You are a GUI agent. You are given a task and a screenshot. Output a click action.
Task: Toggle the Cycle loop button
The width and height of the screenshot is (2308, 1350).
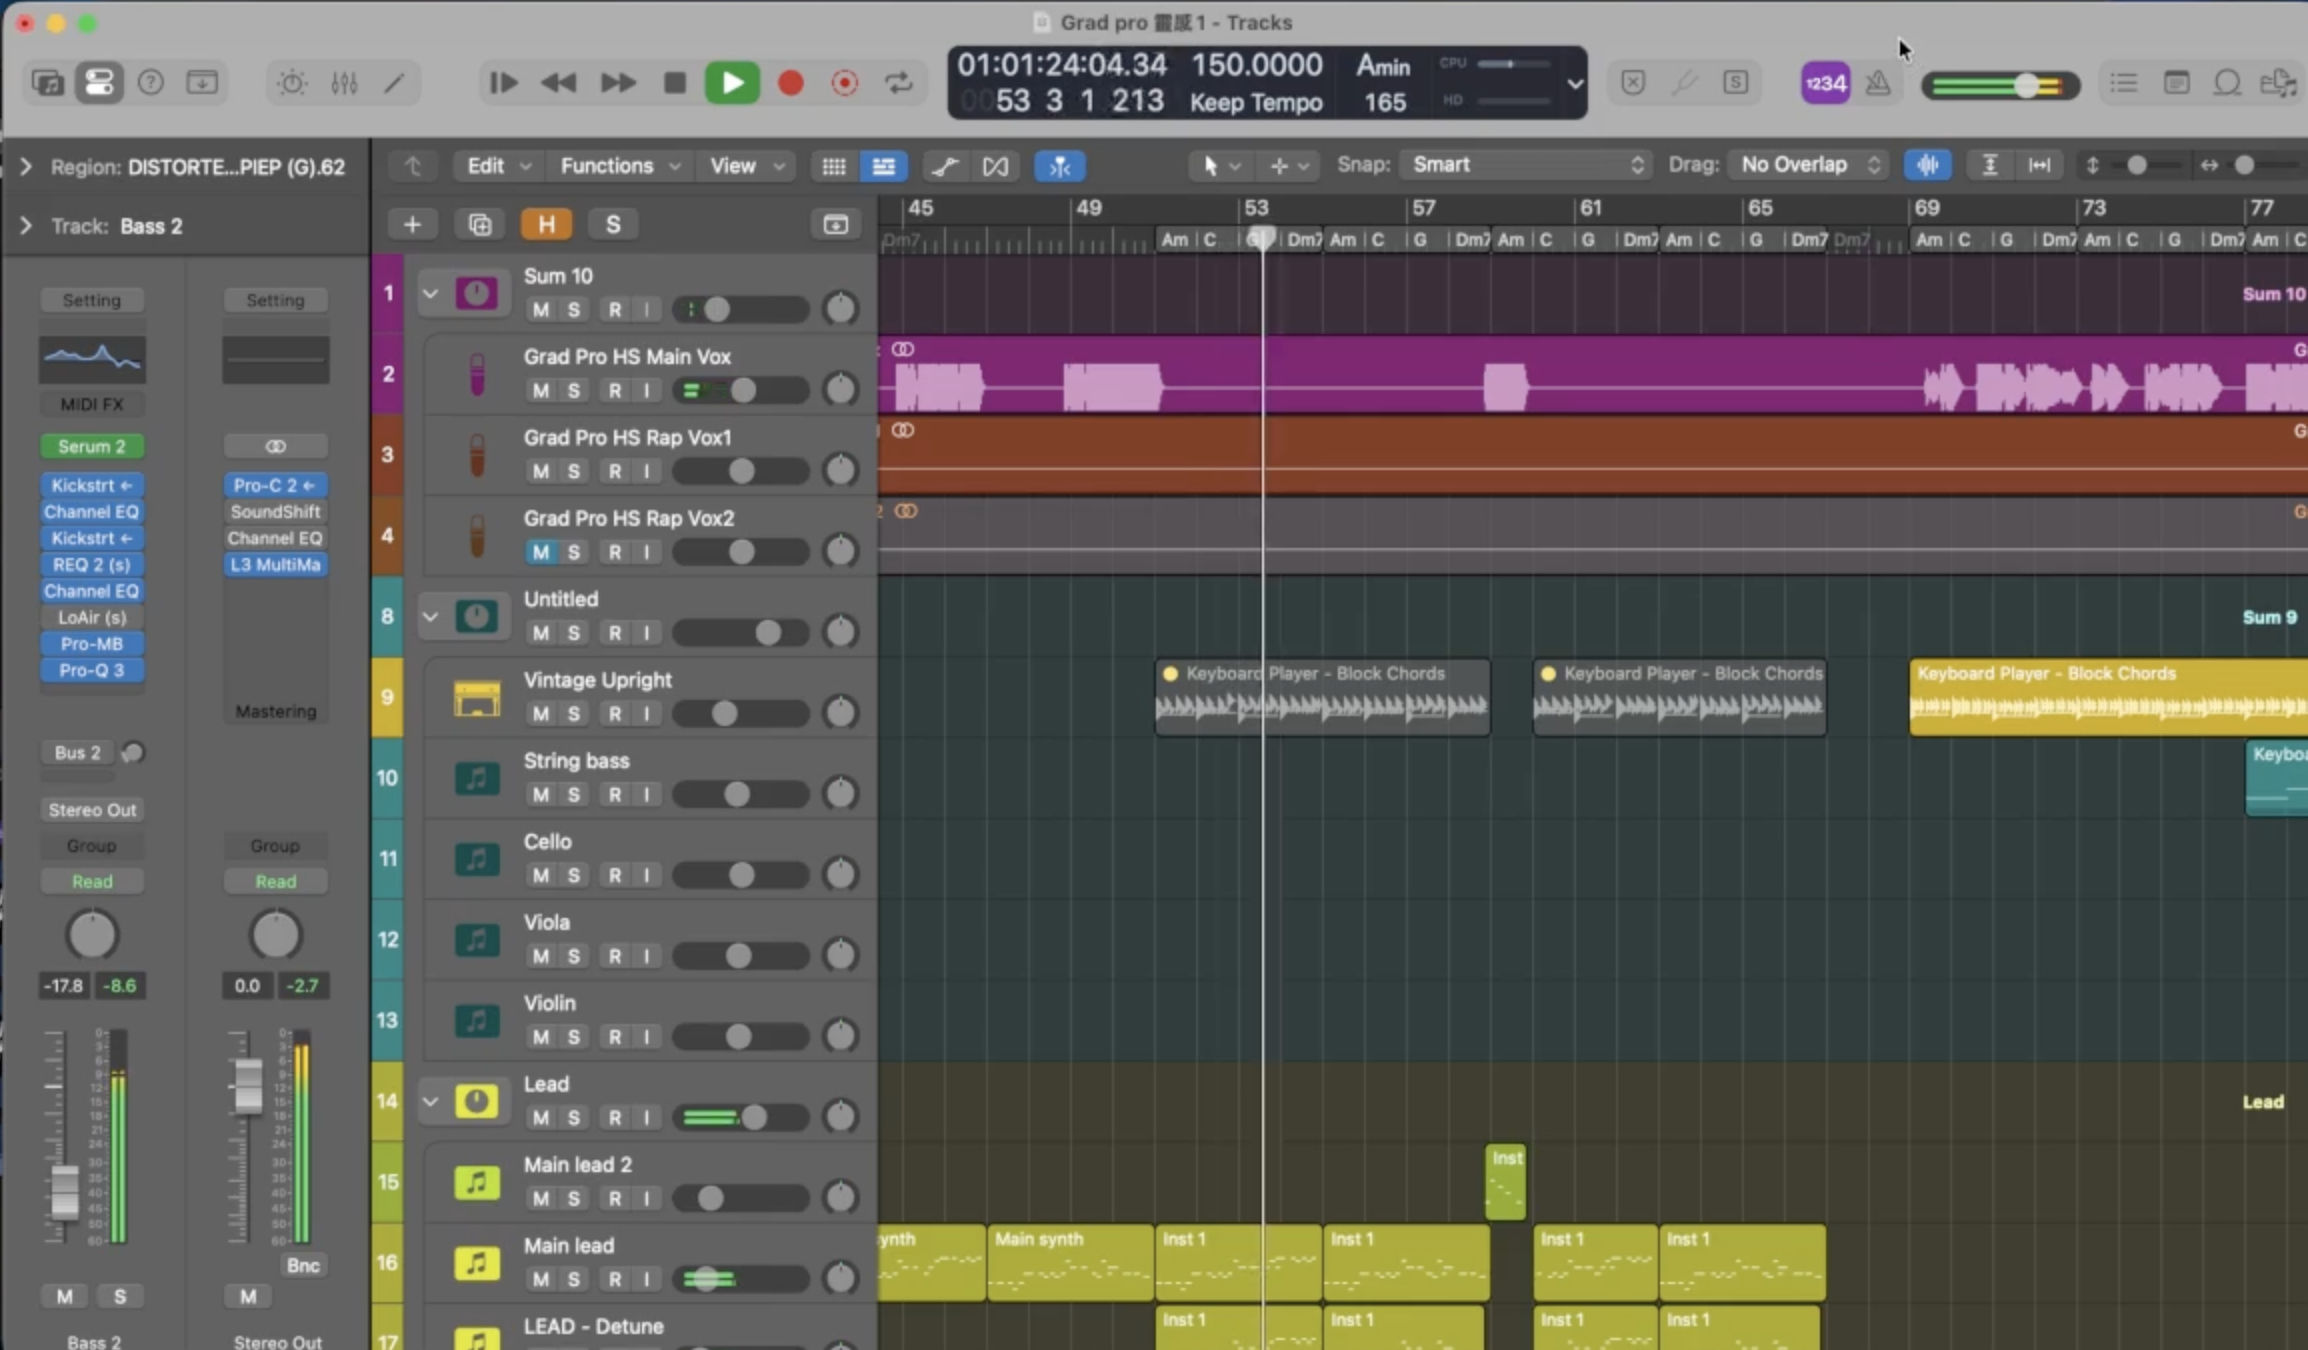point(899,83)
